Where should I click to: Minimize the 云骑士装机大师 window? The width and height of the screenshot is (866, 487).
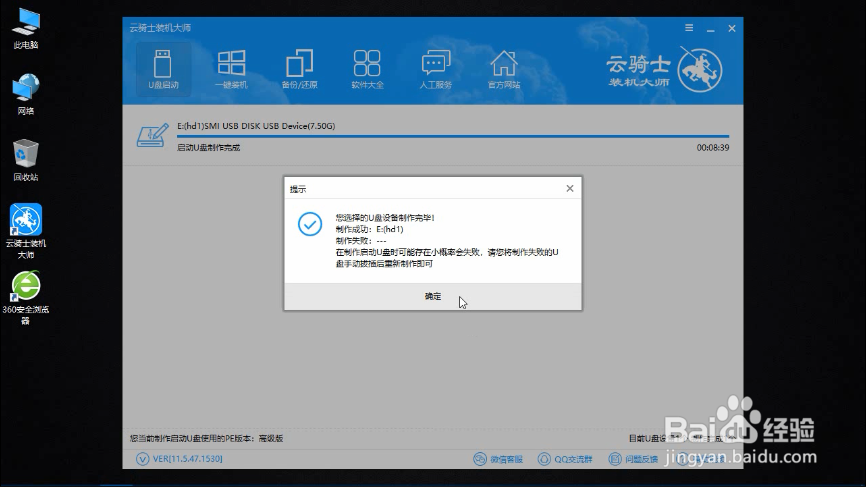tap(710, 28)
